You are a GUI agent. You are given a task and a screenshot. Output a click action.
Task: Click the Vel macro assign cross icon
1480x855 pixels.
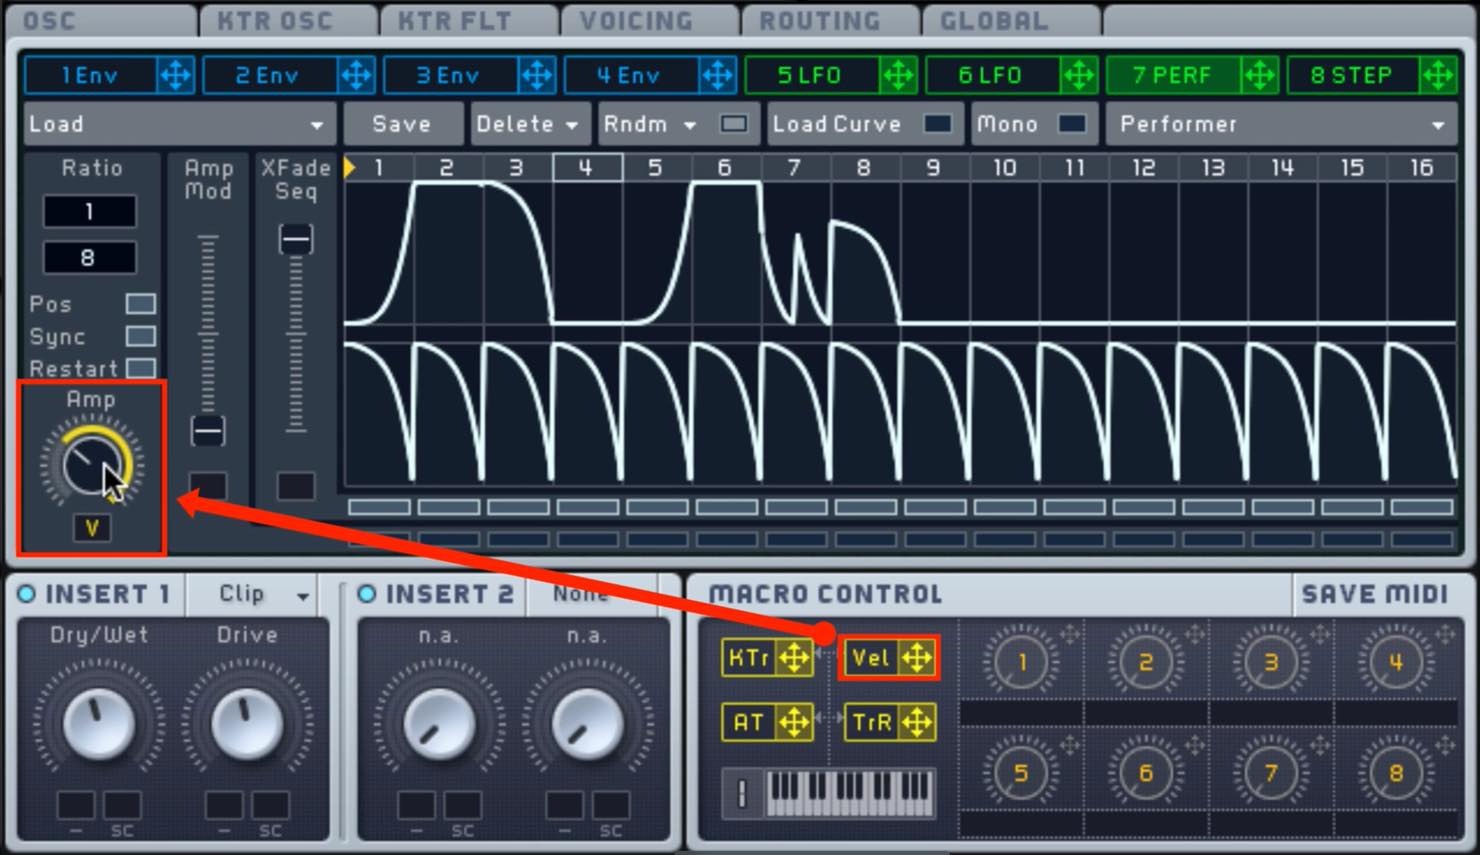(x=916, y=658)
